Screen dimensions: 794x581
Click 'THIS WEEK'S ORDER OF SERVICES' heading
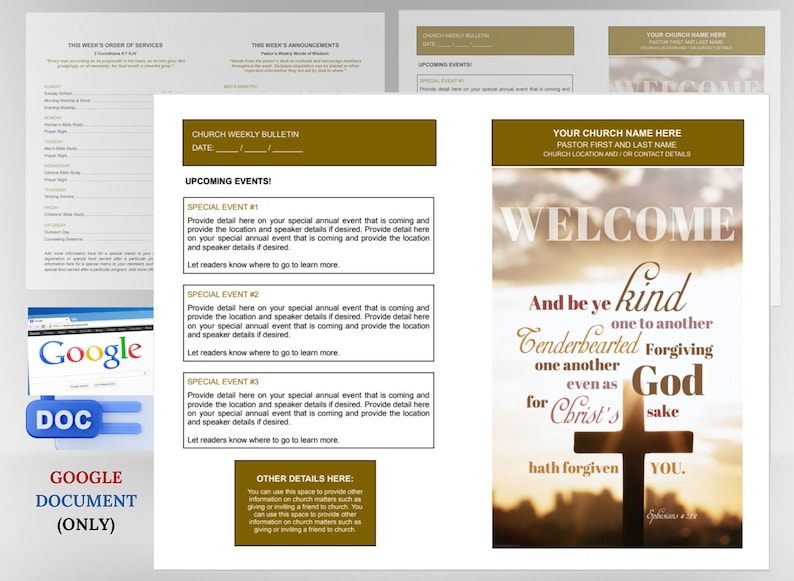[115, 45]
